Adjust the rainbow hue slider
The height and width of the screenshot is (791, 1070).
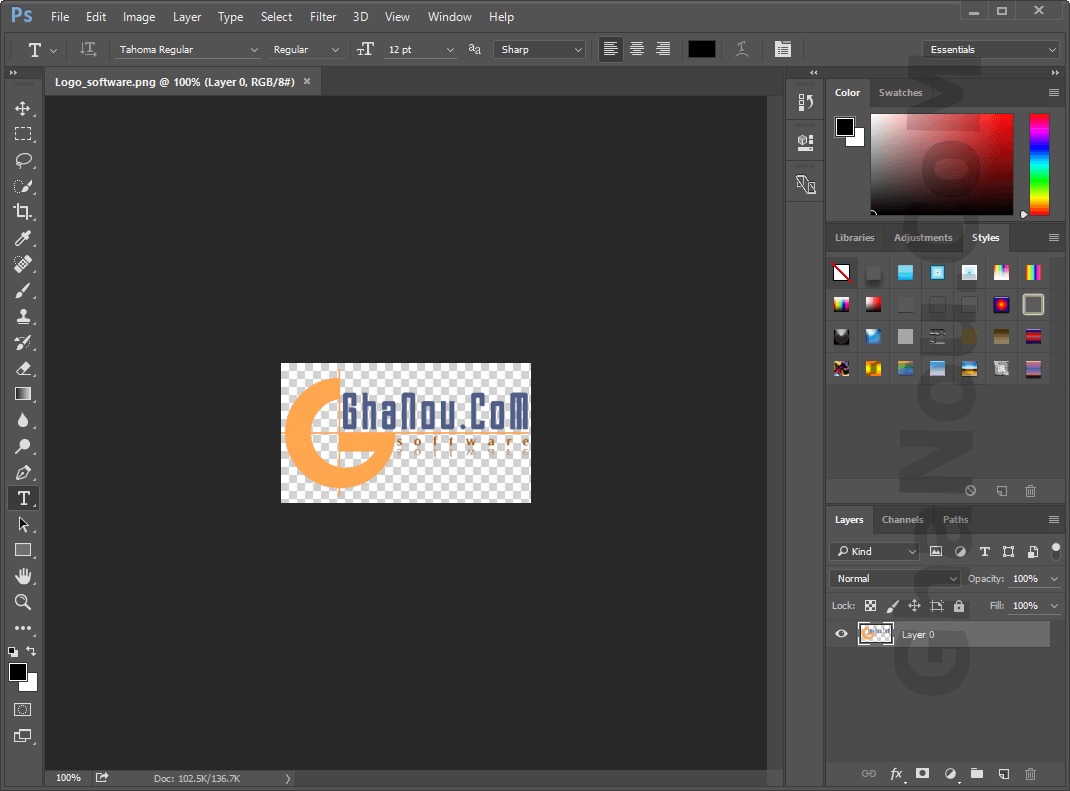coord(1039,164)
